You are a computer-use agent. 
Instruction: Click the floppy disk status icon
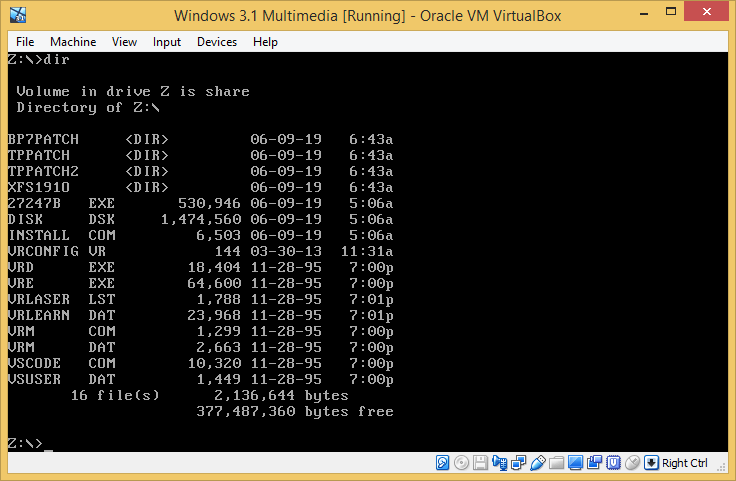coord(480,463)
